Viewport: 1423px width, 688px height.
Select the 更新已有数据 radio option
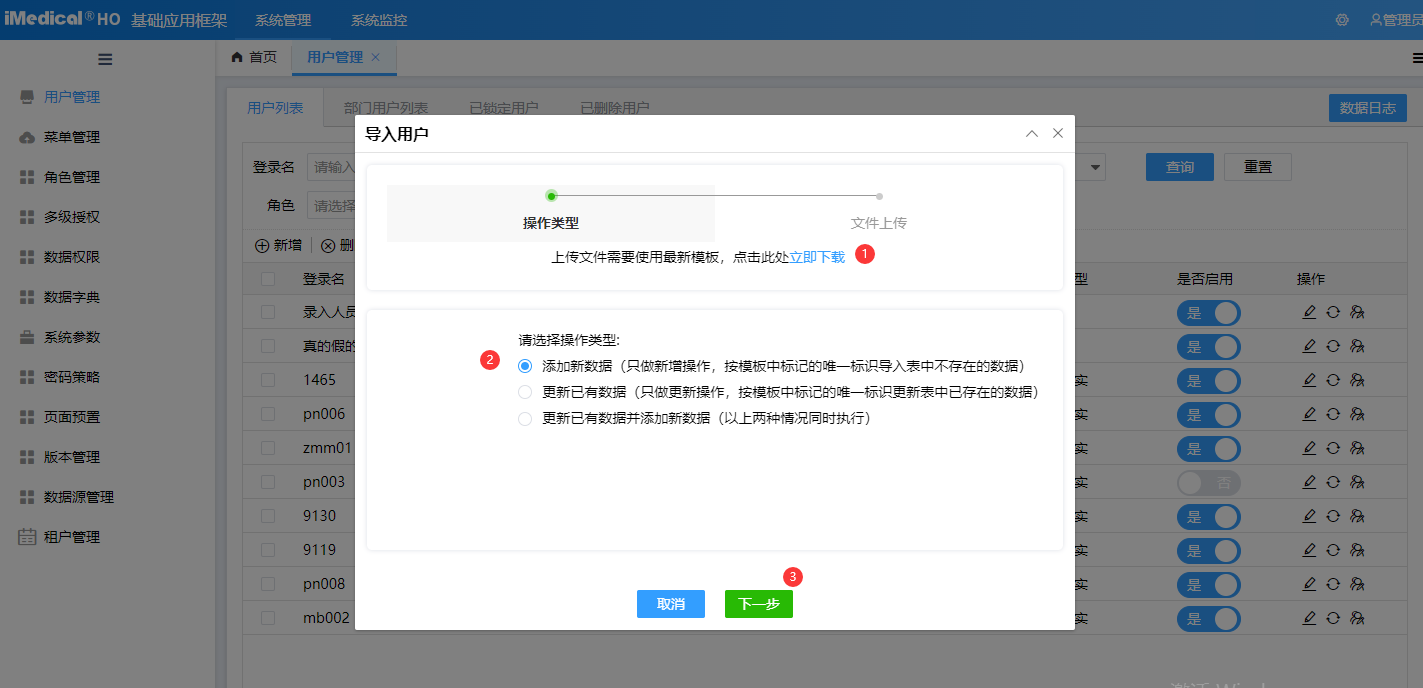[524, 391]
